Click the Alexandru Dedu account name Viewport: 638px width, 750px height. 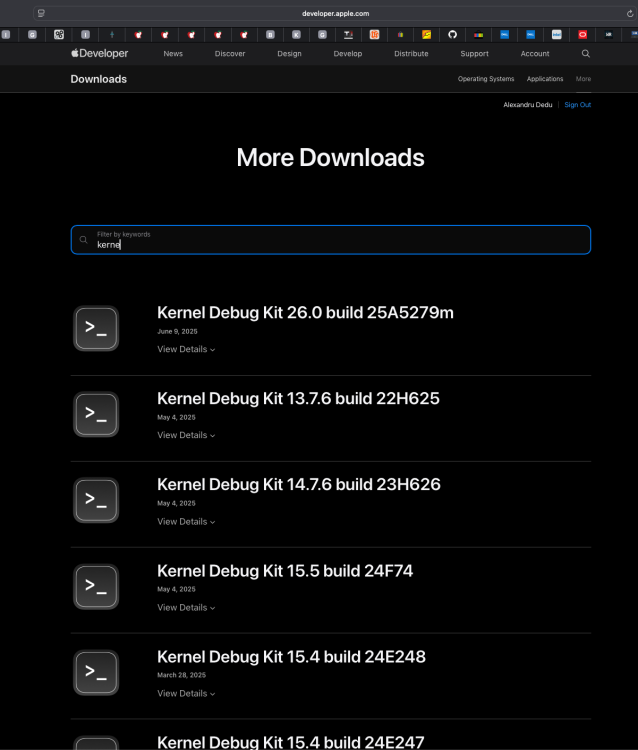tap(528, 105)
